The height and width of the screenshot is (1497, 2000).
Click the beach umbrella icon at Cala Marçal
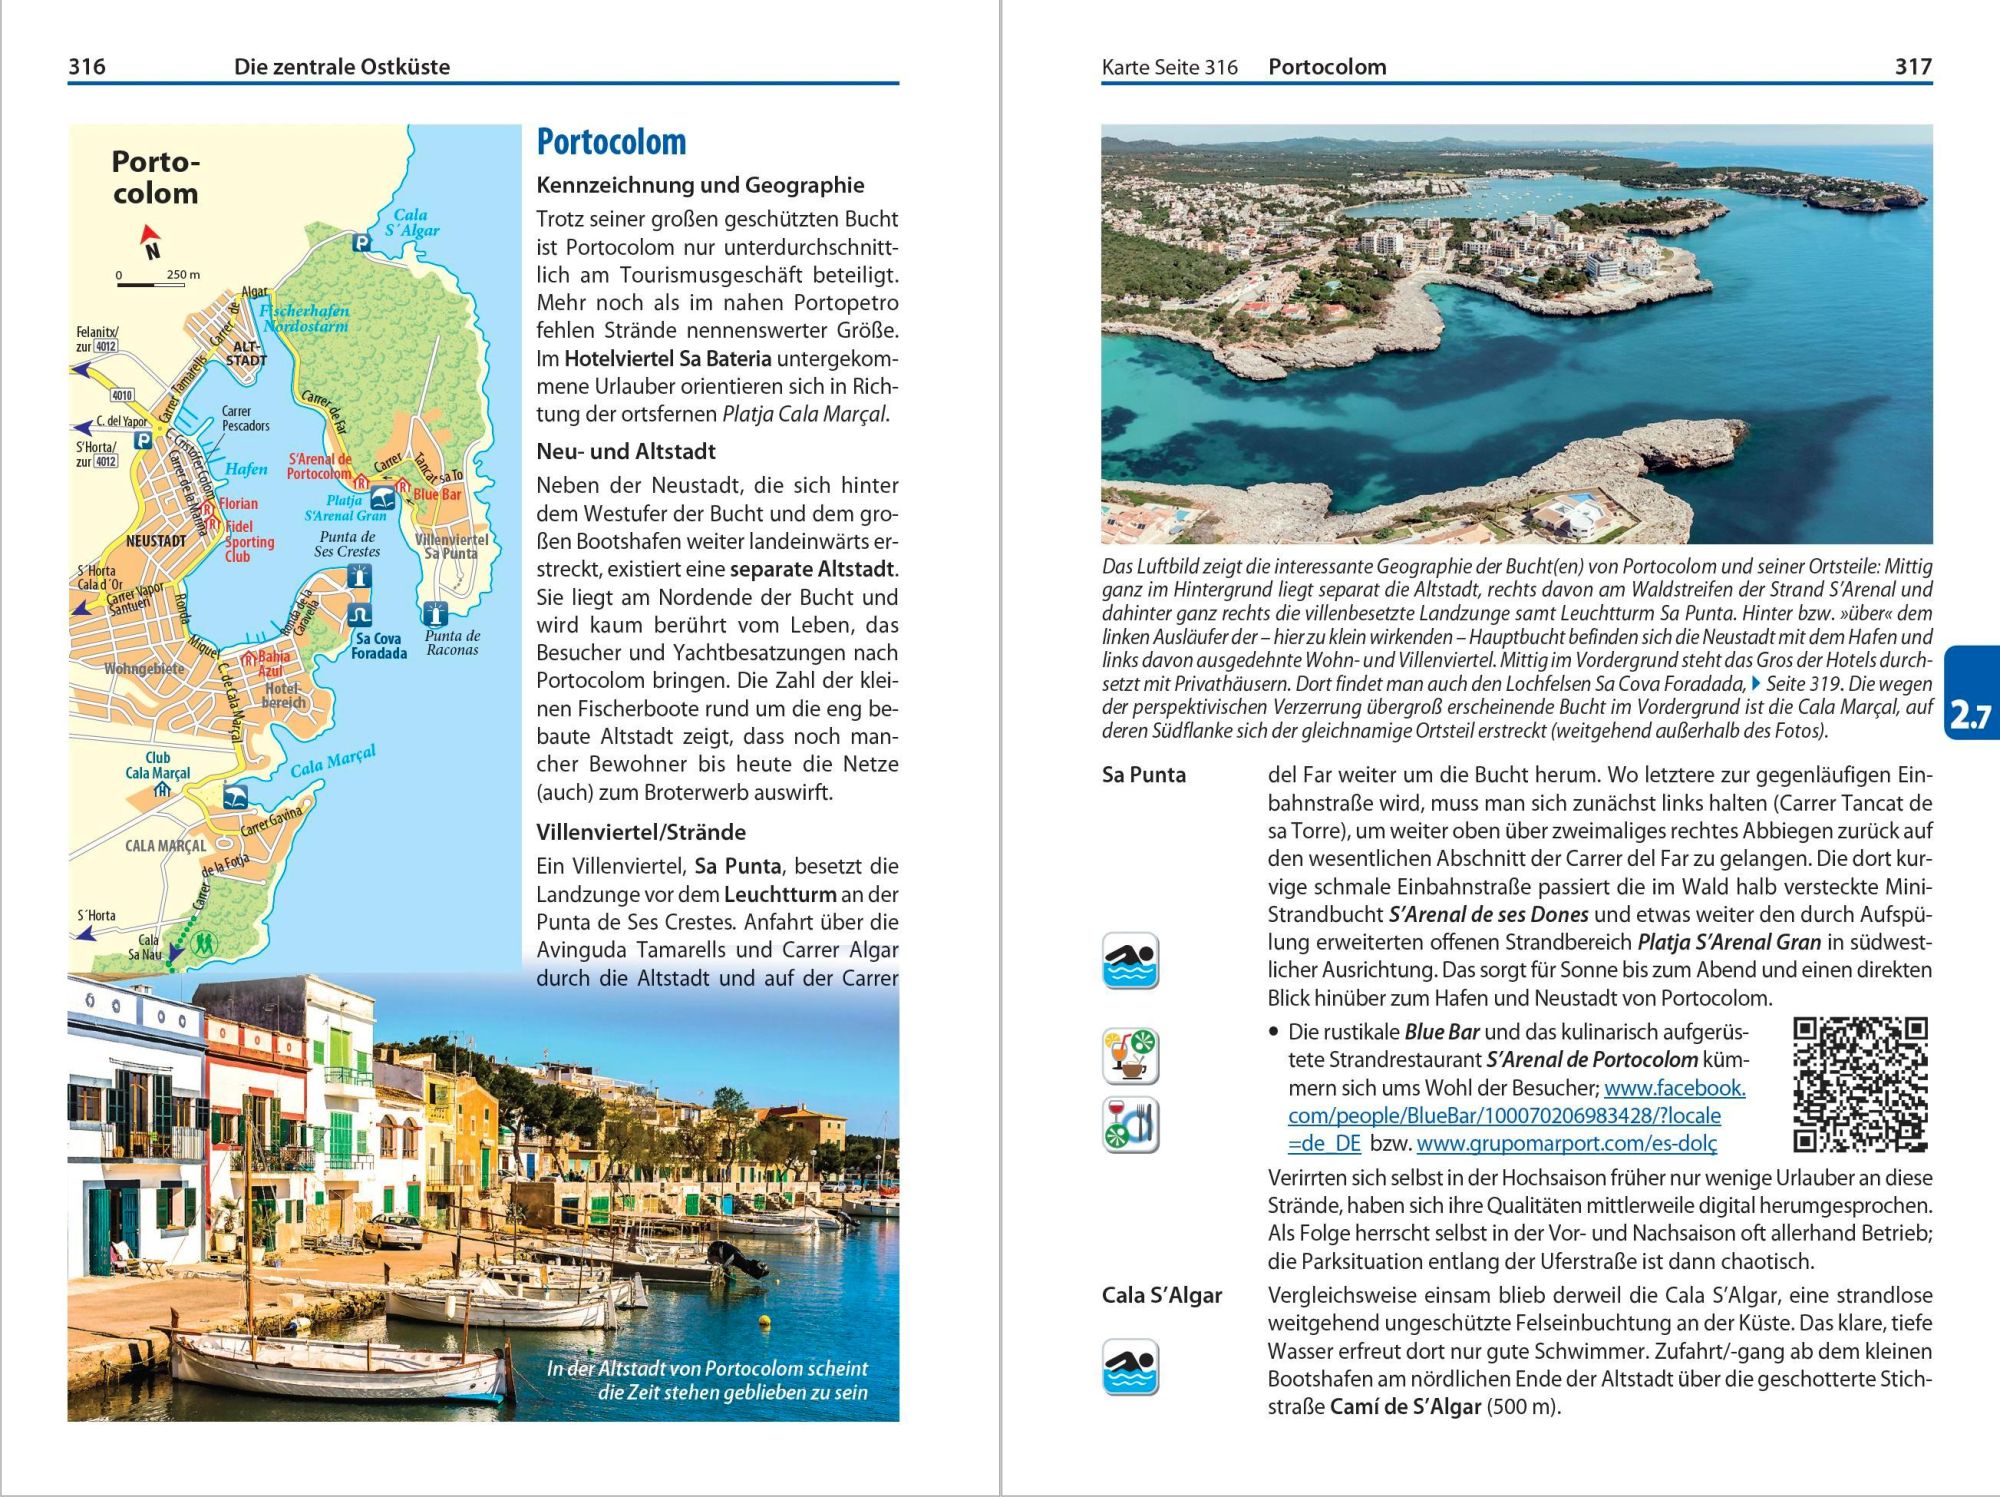[x=235, y=797]
